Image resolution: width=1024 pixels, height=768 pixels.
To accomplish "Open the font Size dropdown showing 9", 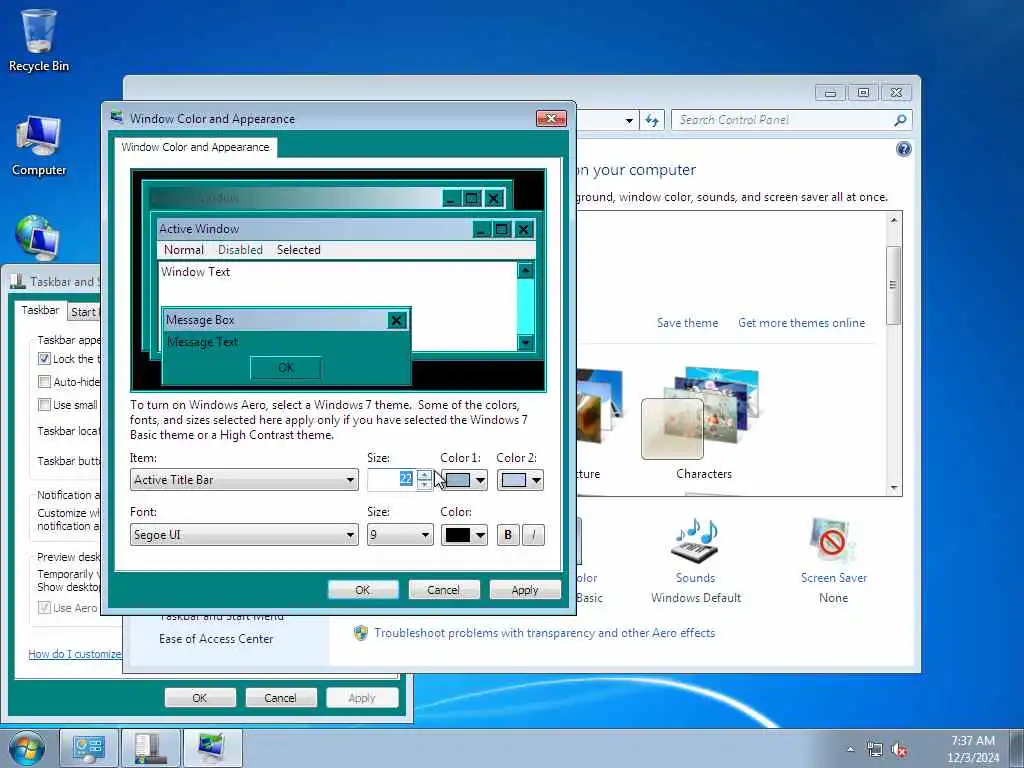I will point(400,535).
